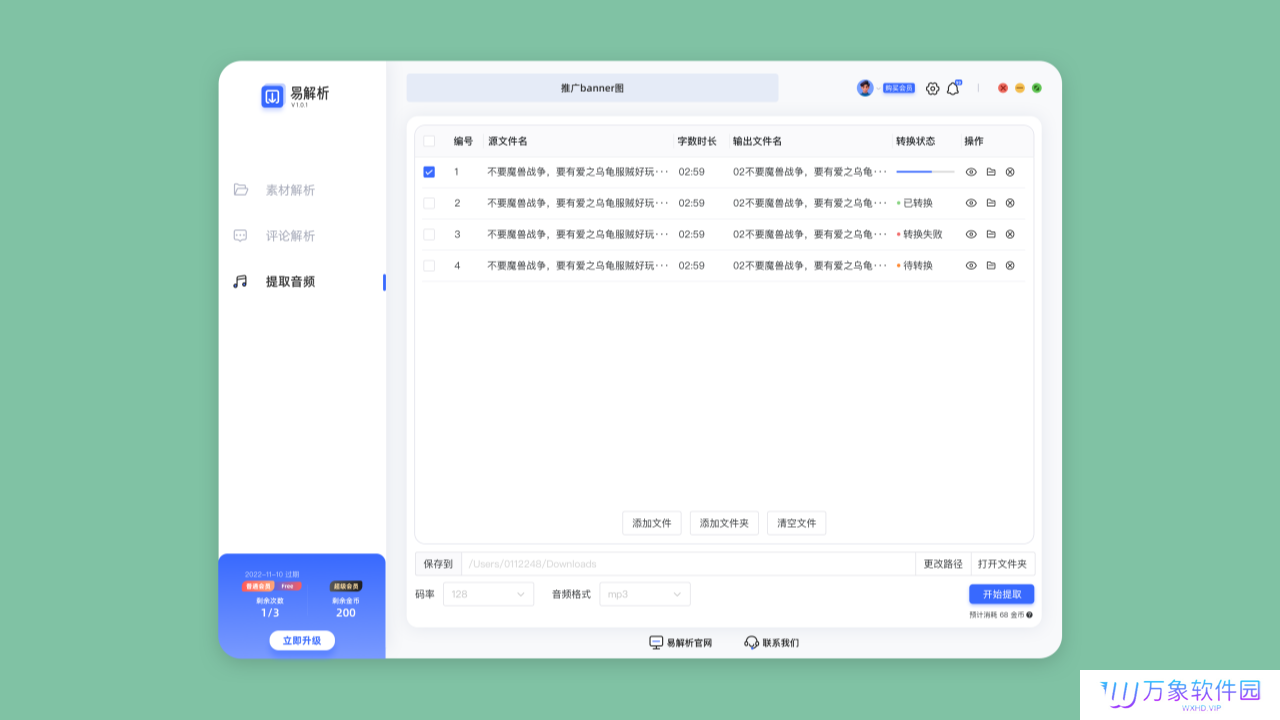Click the output file name in row 3
1280x720 pixels.
point(810,234)
